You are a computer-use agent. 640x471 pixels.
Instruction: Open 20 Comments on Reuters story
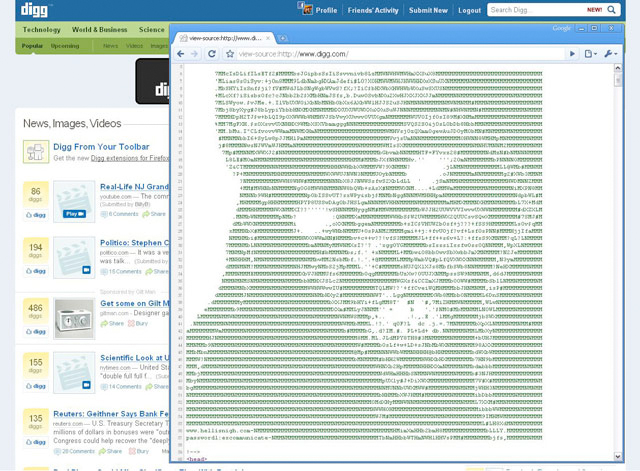point(74,451)
